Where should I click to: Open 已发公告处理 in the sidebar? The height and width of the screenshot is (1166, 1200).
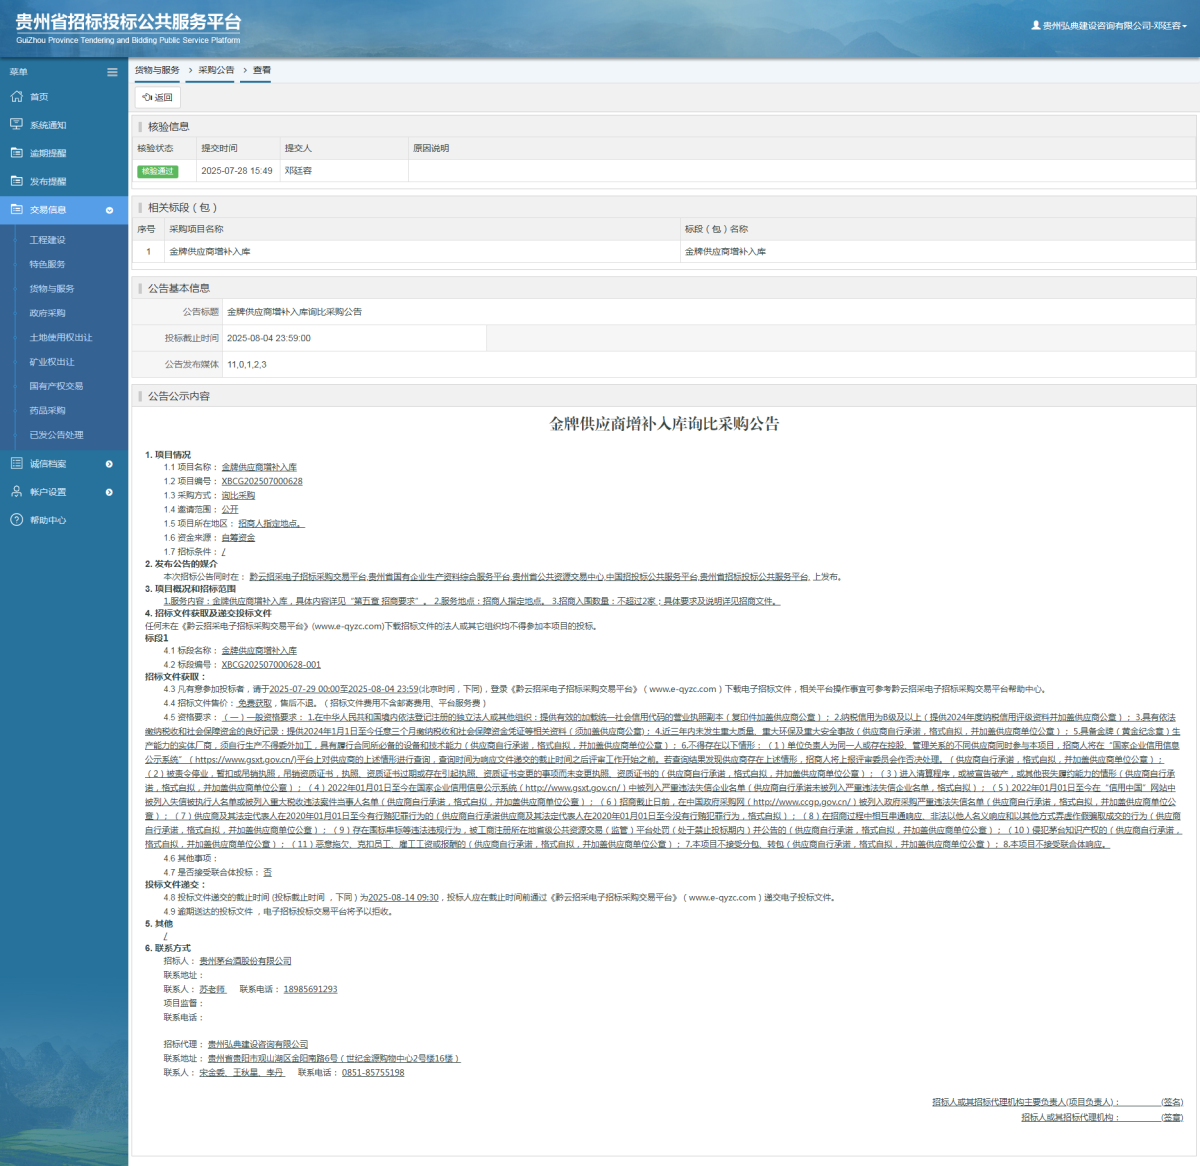click(56, 435)
